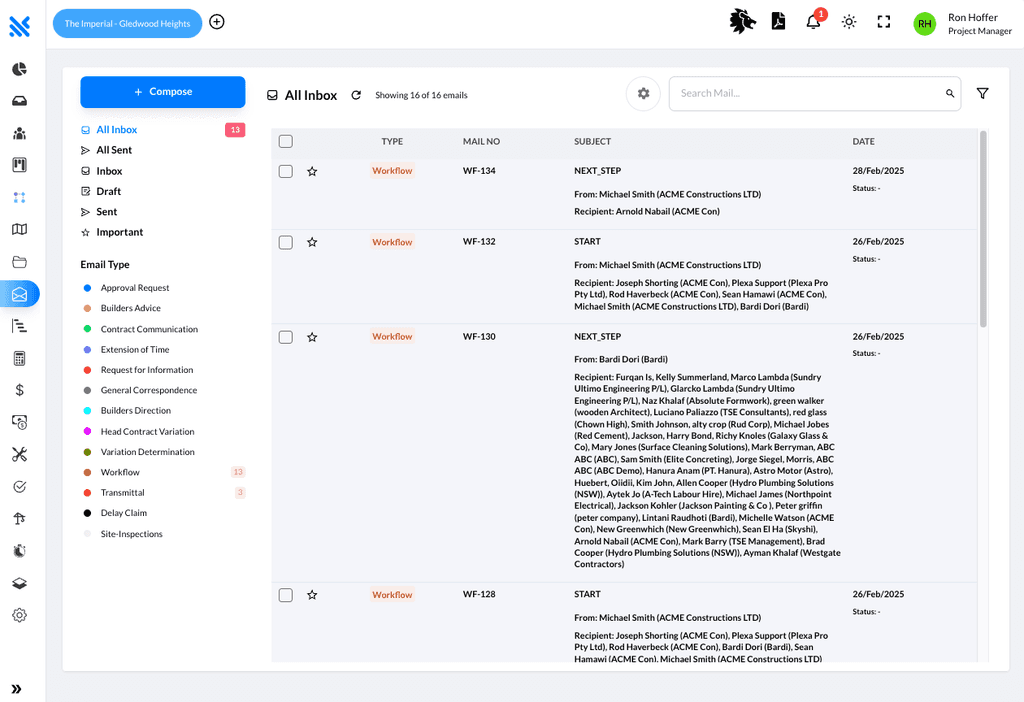Star the WF-132 email
The width and height of the screenshot is (1024, 702).
pos(312,242)
